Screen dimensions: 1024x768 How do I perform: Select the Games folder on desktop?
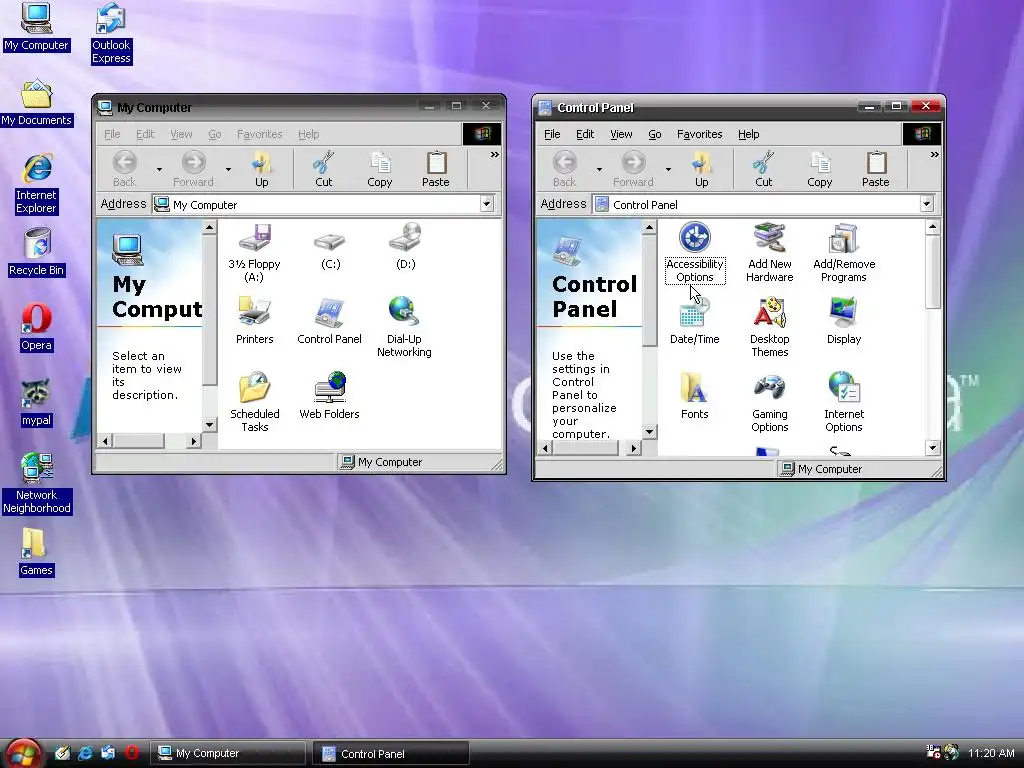tap(36, 553)
